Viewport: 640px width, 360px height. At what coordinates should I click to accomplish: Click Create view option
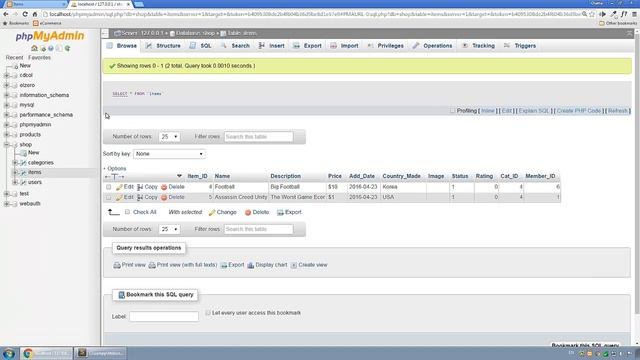309,265
